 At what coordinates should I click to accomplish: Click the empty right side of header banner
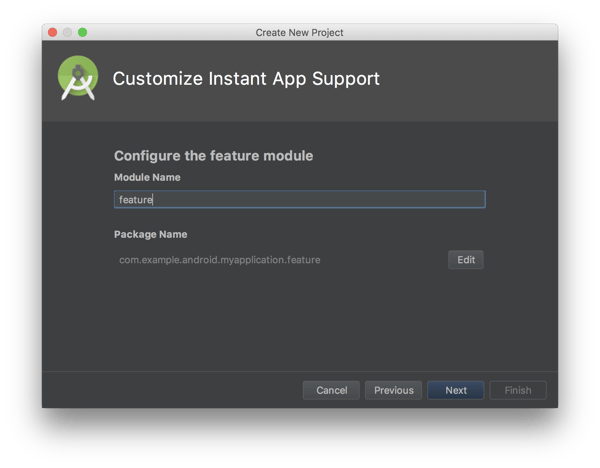480,80
